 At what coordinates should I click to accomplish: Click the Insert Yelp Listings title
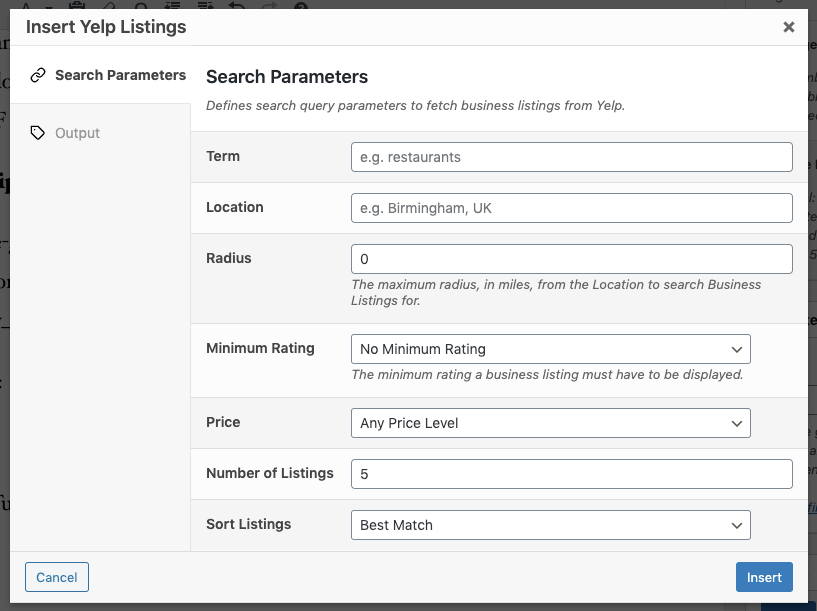tap(106, 27)
